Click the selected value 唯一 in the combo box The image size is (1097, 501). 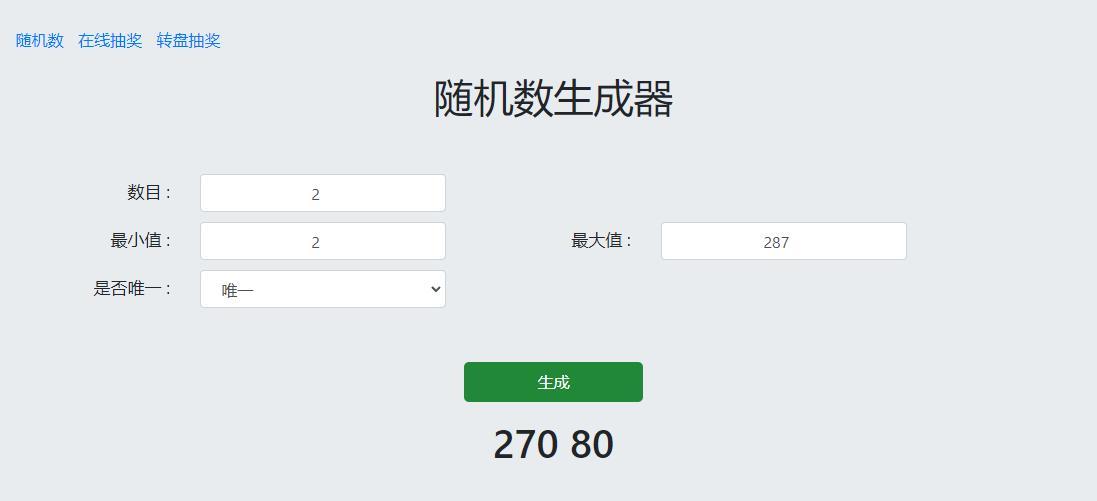tap(238, 290)
